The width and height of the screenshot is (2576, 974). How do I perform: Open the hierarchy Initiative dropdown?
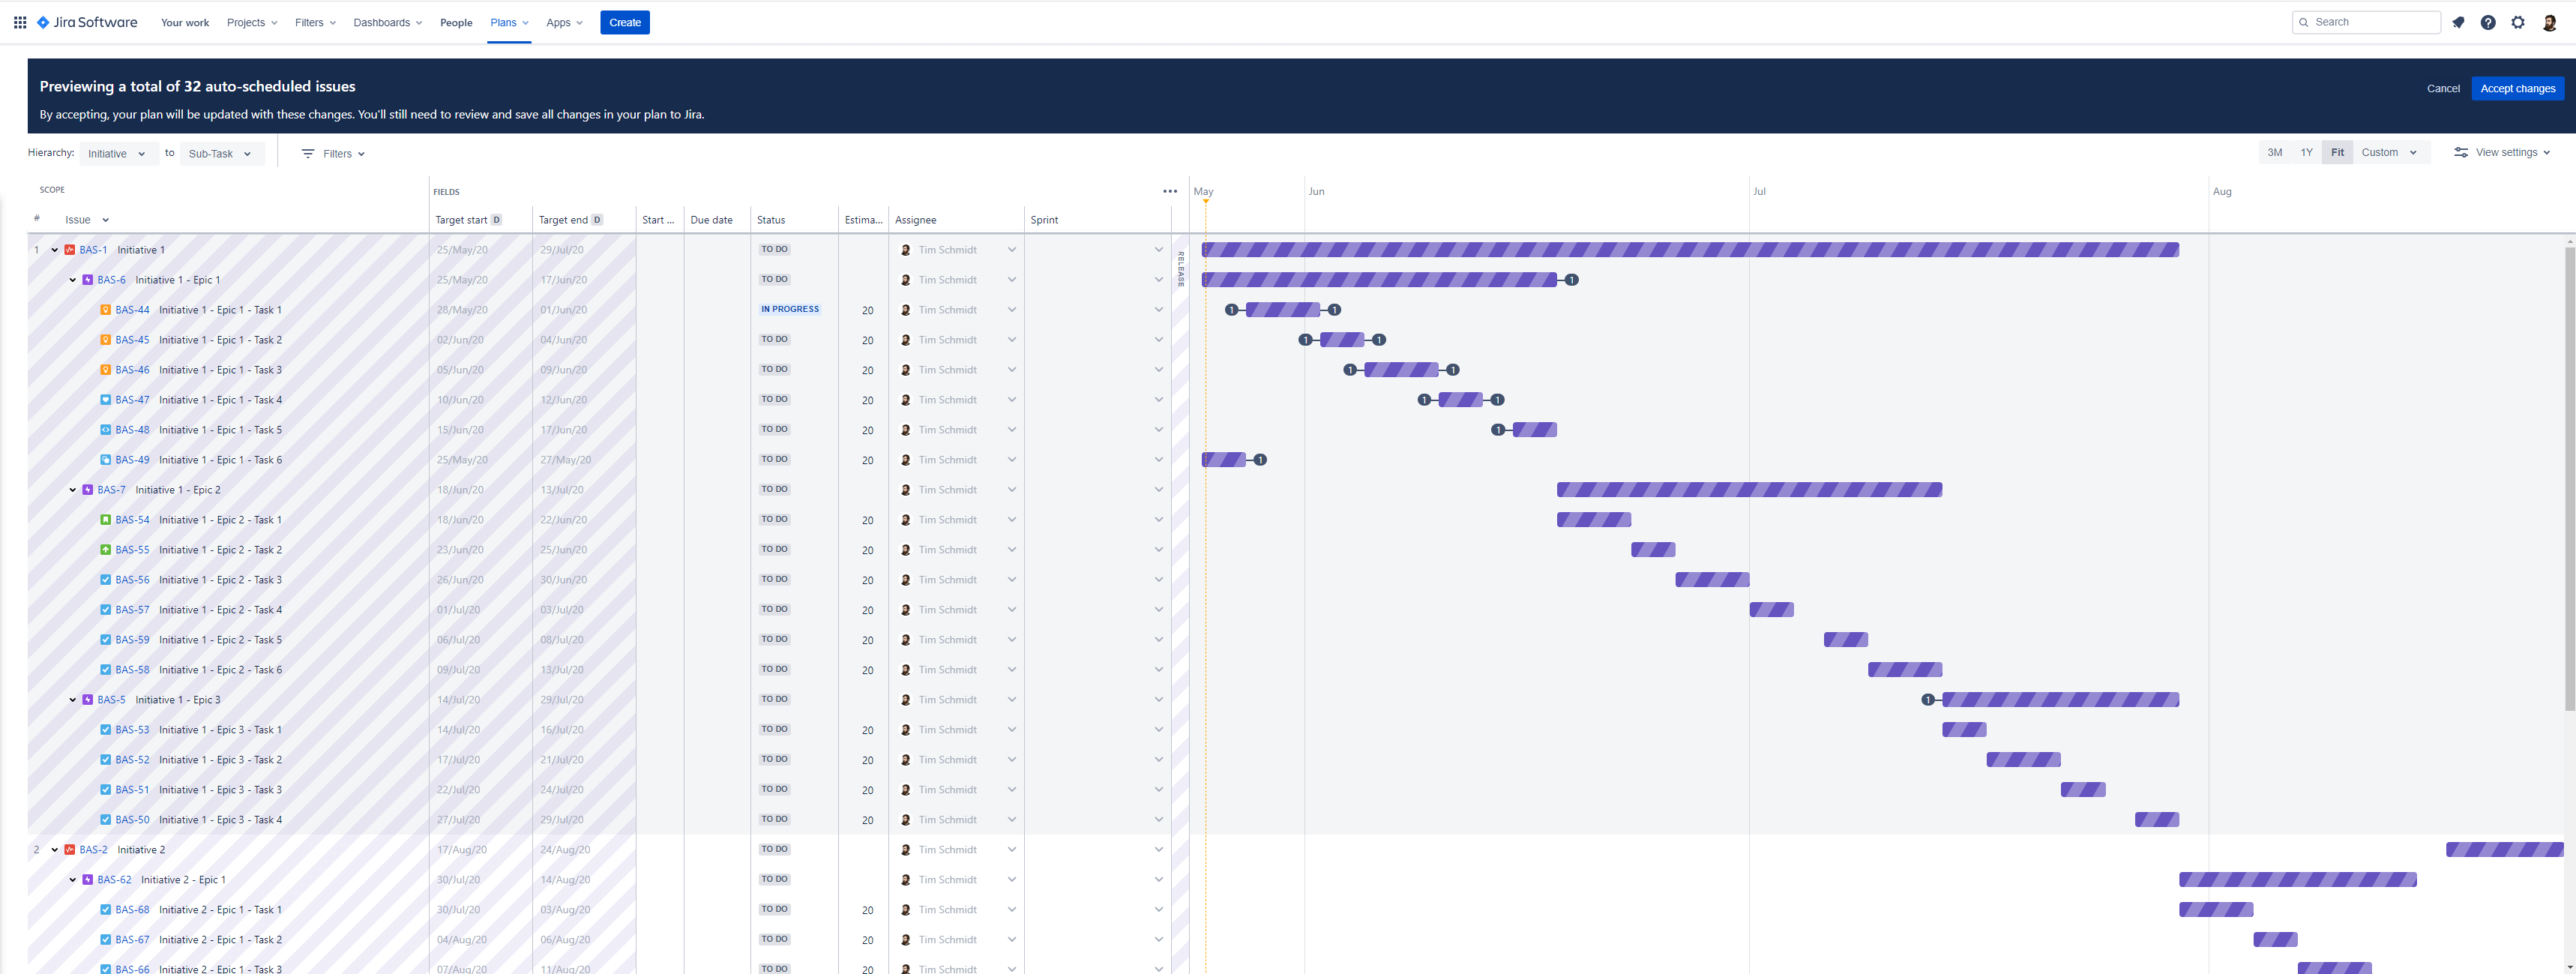coord(118,154)
